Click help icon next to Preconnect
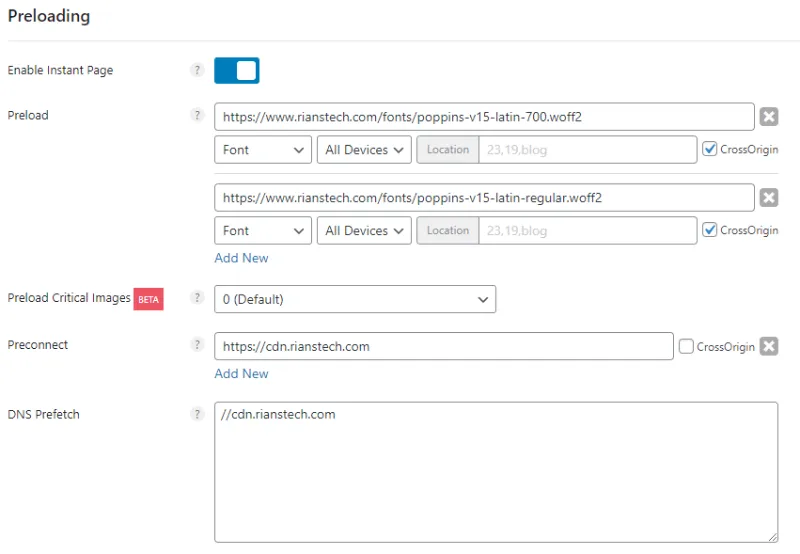 [x=197, y=345]
